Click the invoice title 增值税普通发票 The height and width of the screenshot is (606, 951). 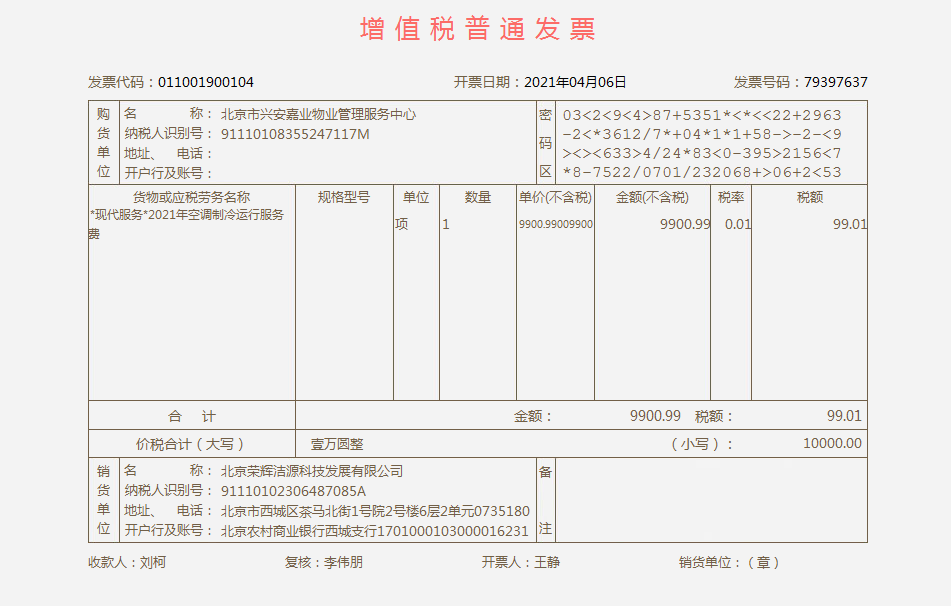[x=477, y=29]
